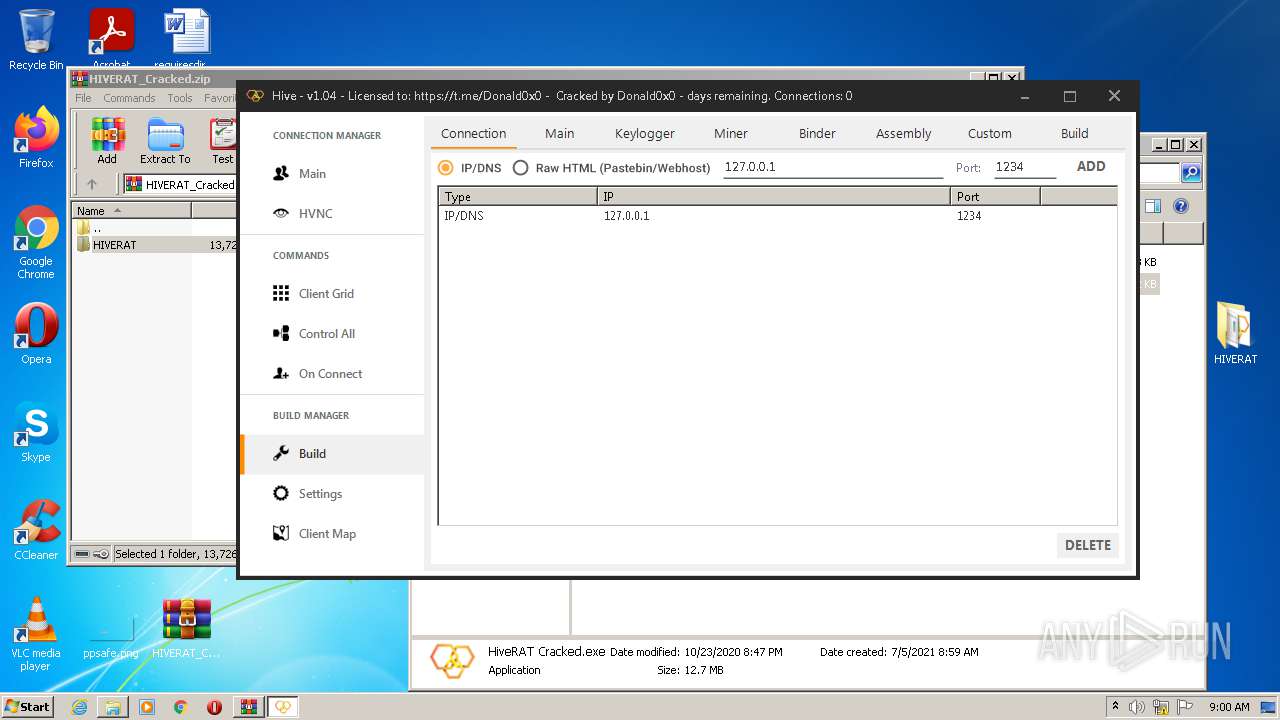The height and width of the screenshot is (720, 1280).
Task: Open Internet Explorer from taskbar
Action: [79, 707]
